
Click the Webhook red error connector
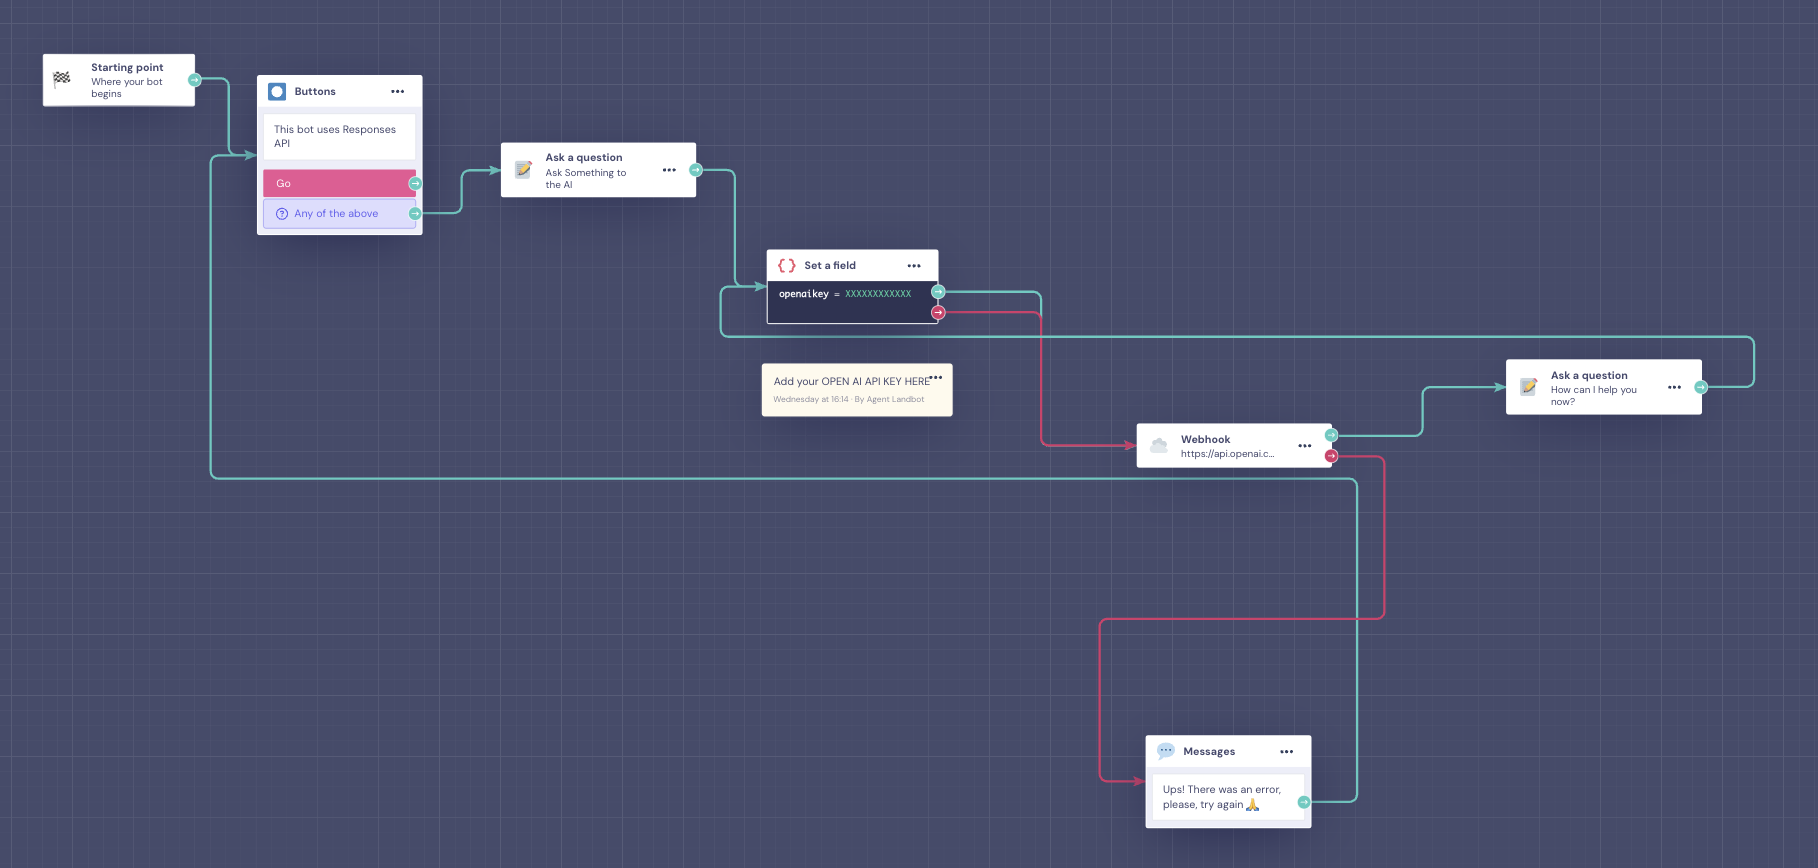1331,456
